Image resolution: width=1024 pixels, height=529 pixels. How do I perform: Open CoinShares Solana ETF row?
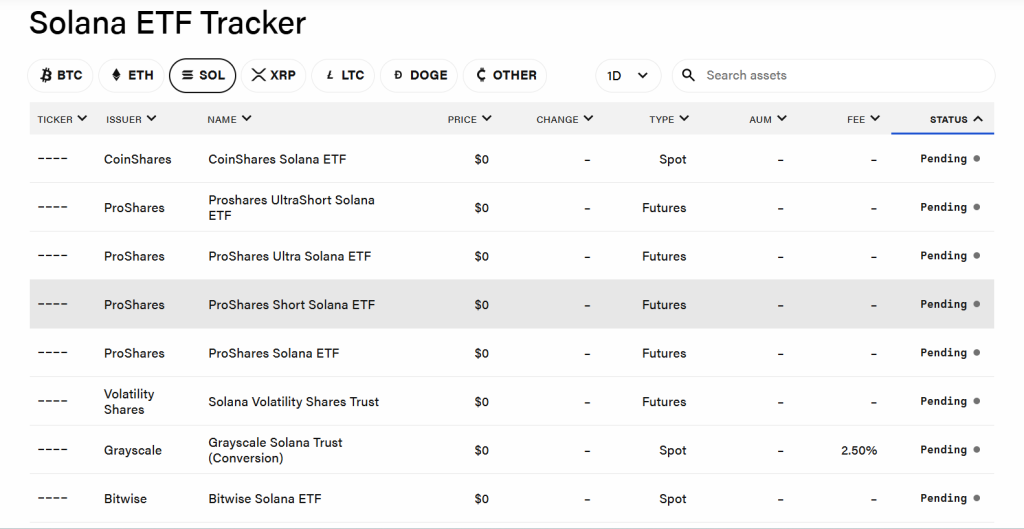(x=277, y=159)
